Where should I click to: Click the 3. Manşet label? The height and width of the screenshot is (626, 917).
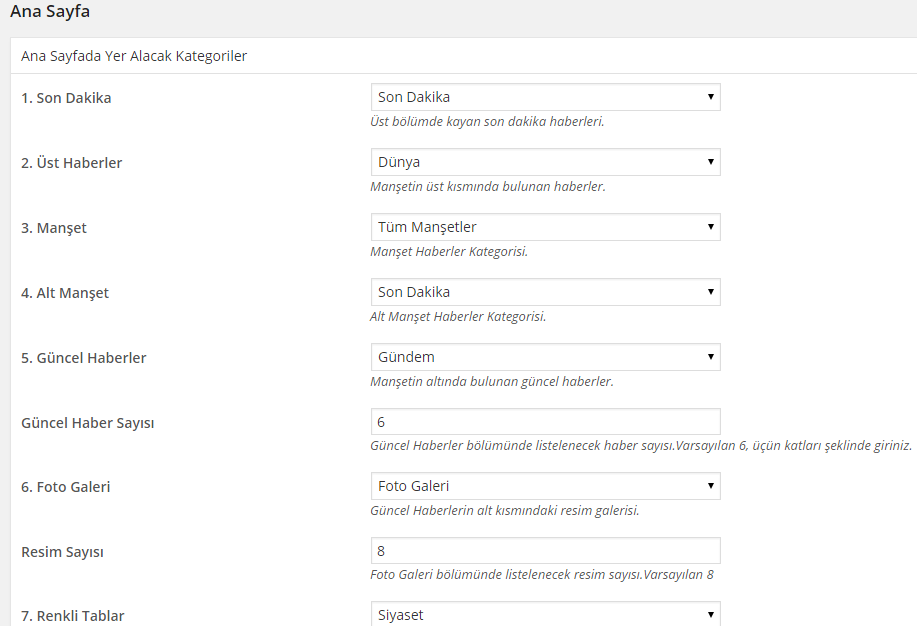(54, 228)
